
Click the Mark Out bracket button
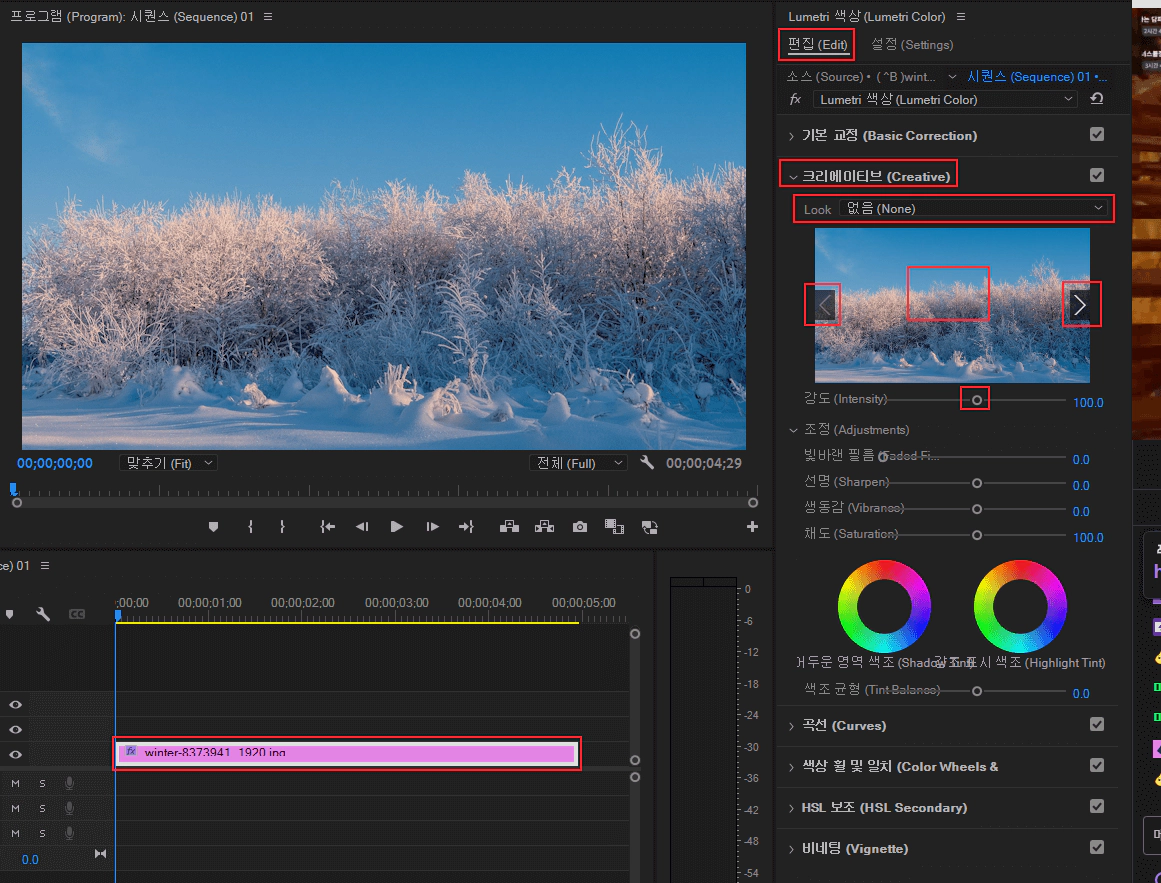pyautogui.click(x=282, y=527)
